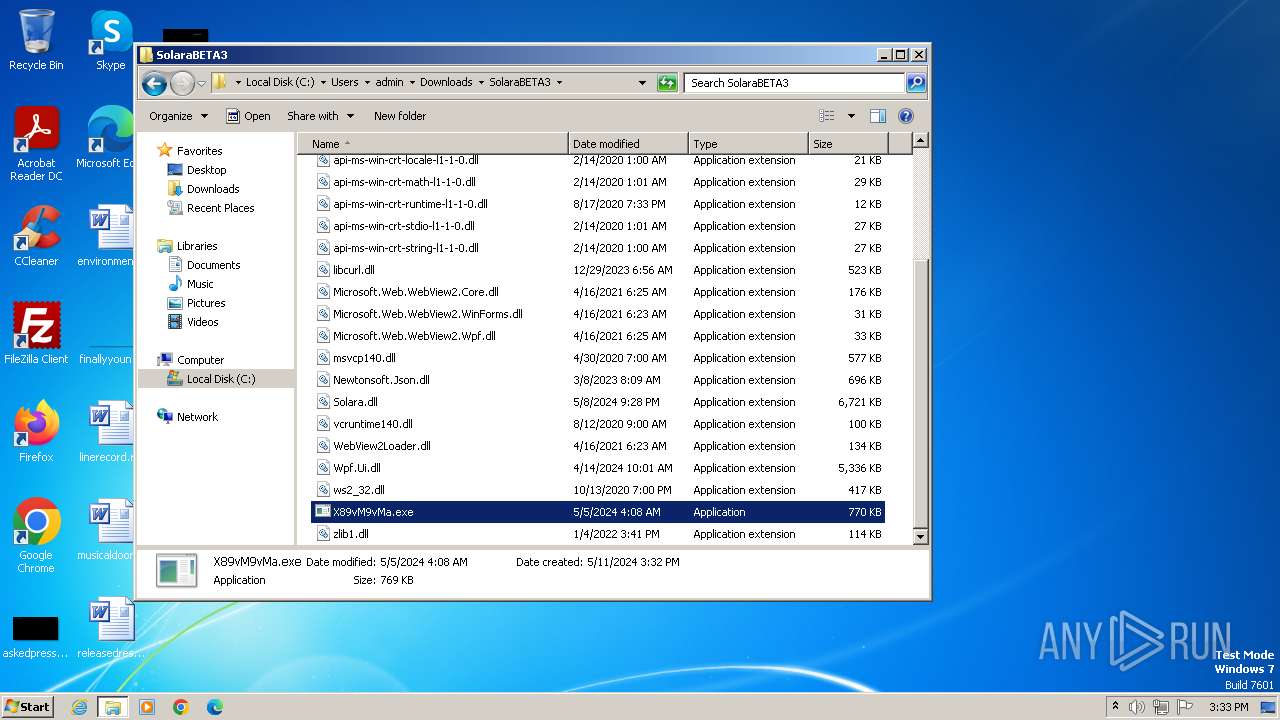
Task: Click the volume icon in system tray
Action: [x=1137, y=707]
